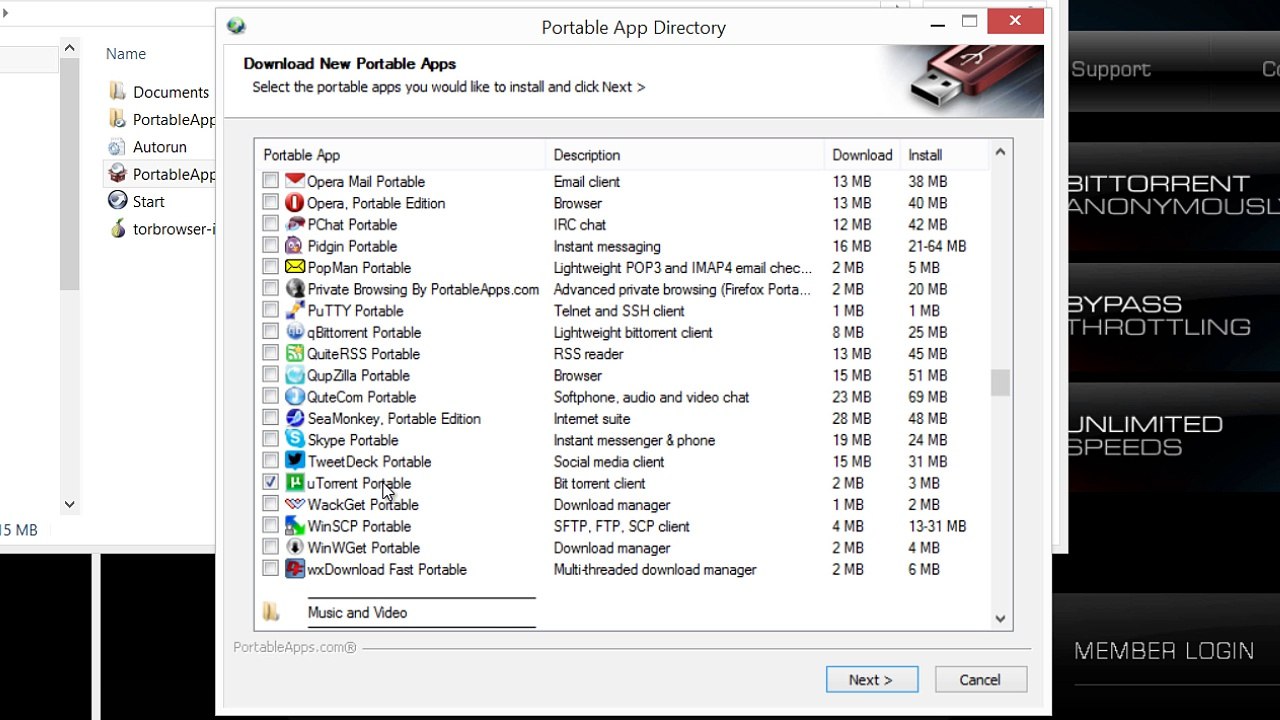1280x720 pixels.
Task: Click the Name column header in Explorer
Action: point(126,54)
